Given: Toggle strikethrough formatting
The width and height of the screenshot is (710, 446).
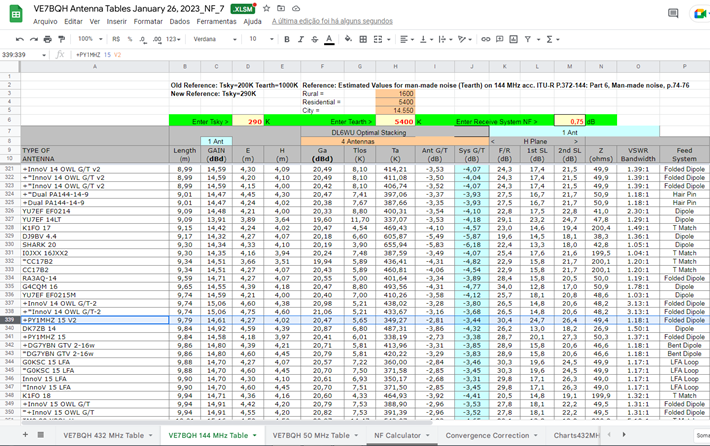Looking at the screenshot, I should coord(315,39).
